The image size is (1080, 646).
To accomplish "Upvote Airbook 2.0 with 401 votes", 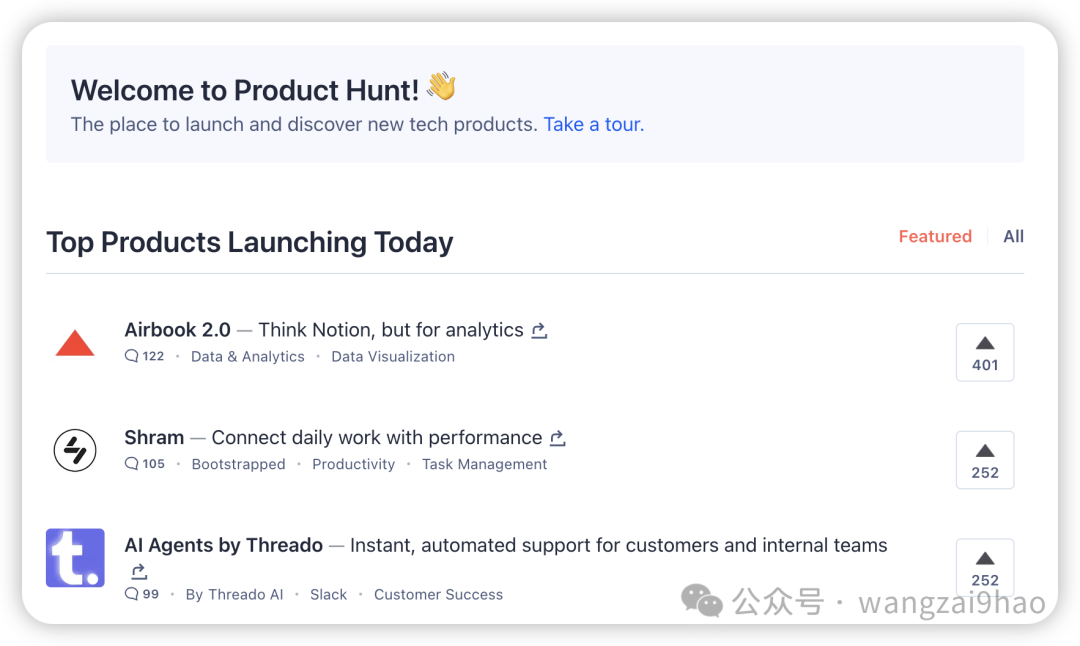I will tap(985, 352).
